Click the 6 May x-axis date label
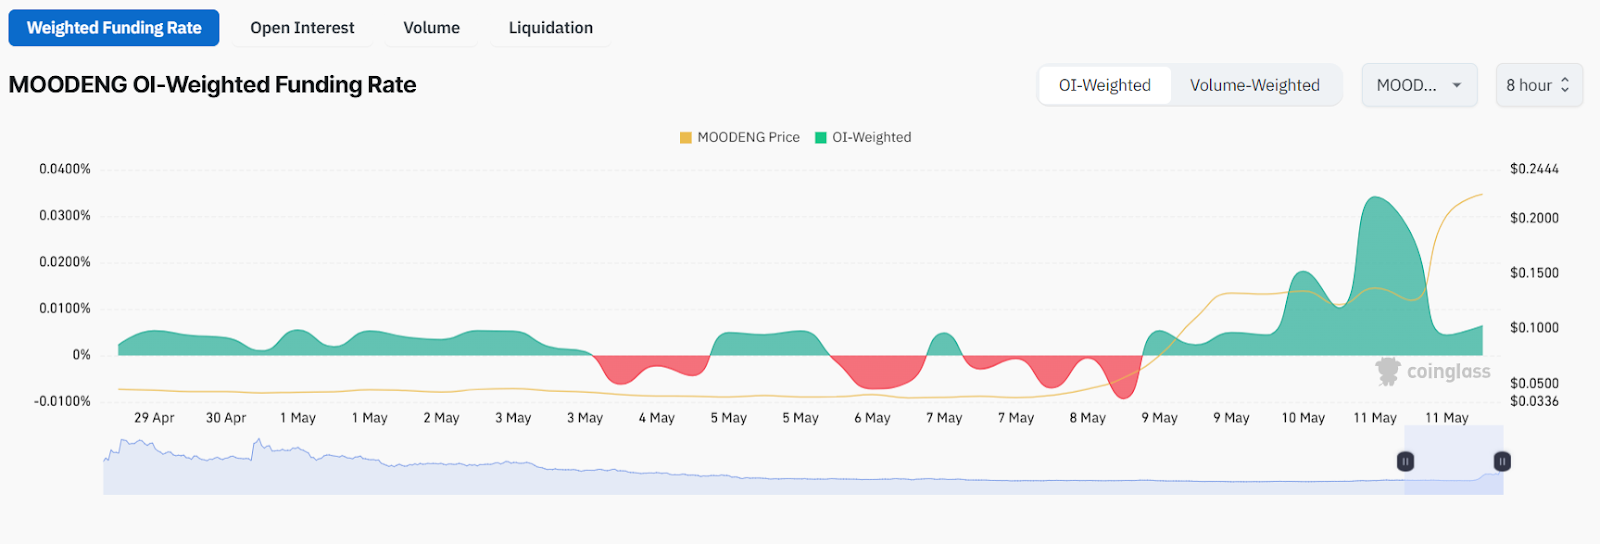This screenshot has width=1600, height=544. [x=872, y=418]
